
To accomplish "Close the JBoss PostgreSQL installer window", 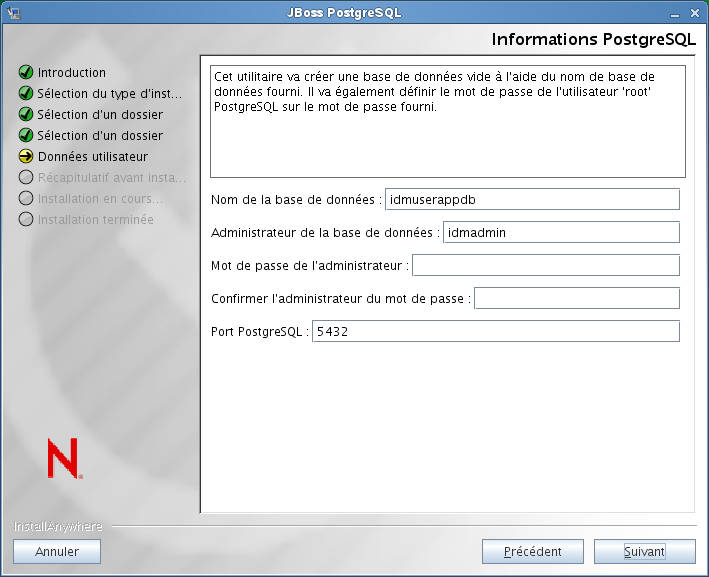I will (695, 14).
